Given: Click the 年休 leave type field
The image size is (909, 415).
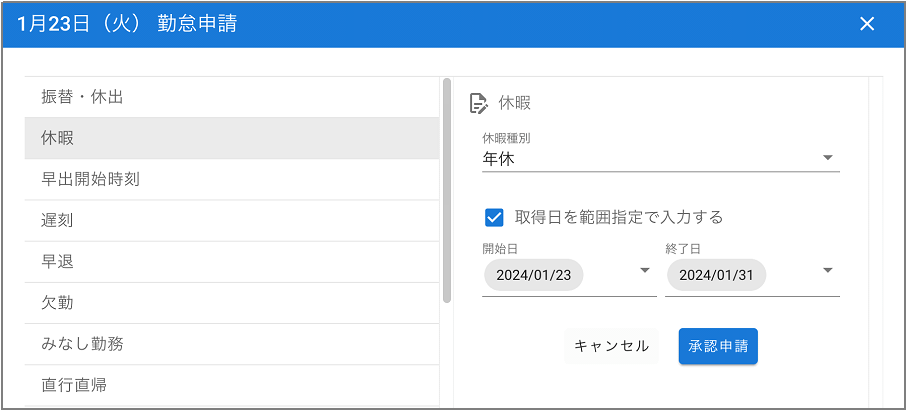Looking at the screenshot, I should (660, 159).
